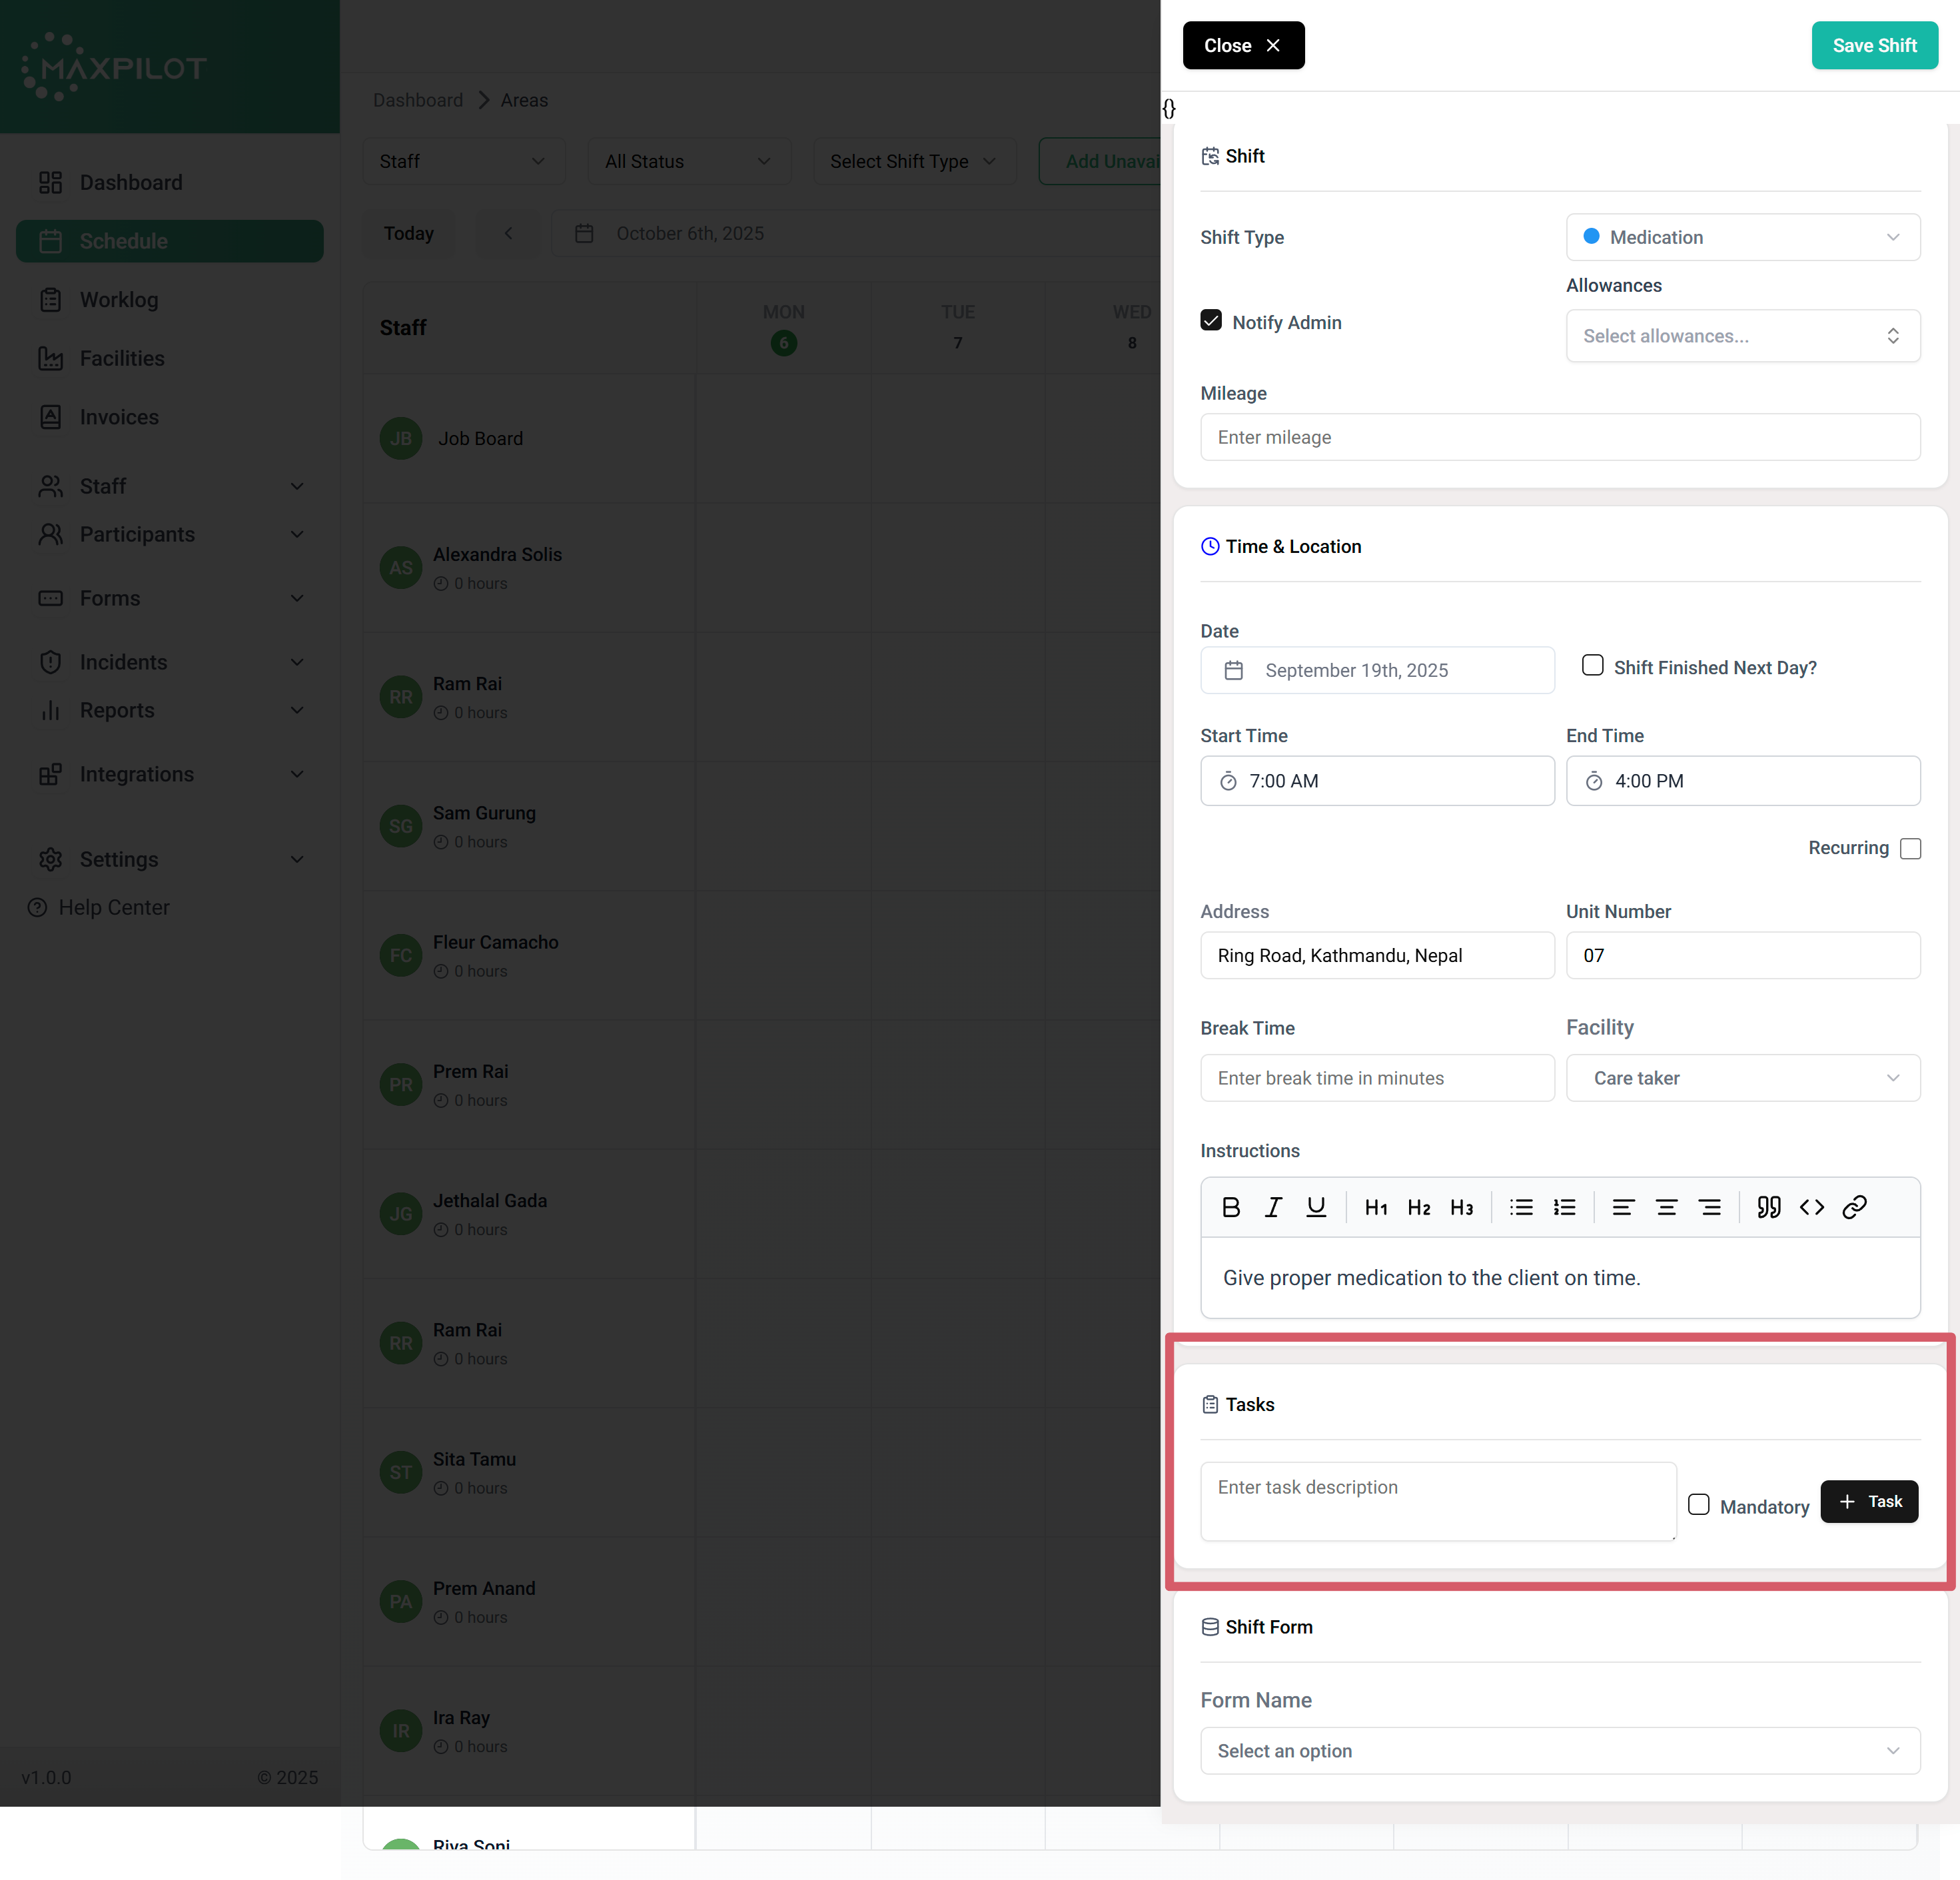Viewport: 1960px width, 1880px height.
Task: Apply the H1 heading style
Action: pyautogui.click(x=1375, y=1207)
